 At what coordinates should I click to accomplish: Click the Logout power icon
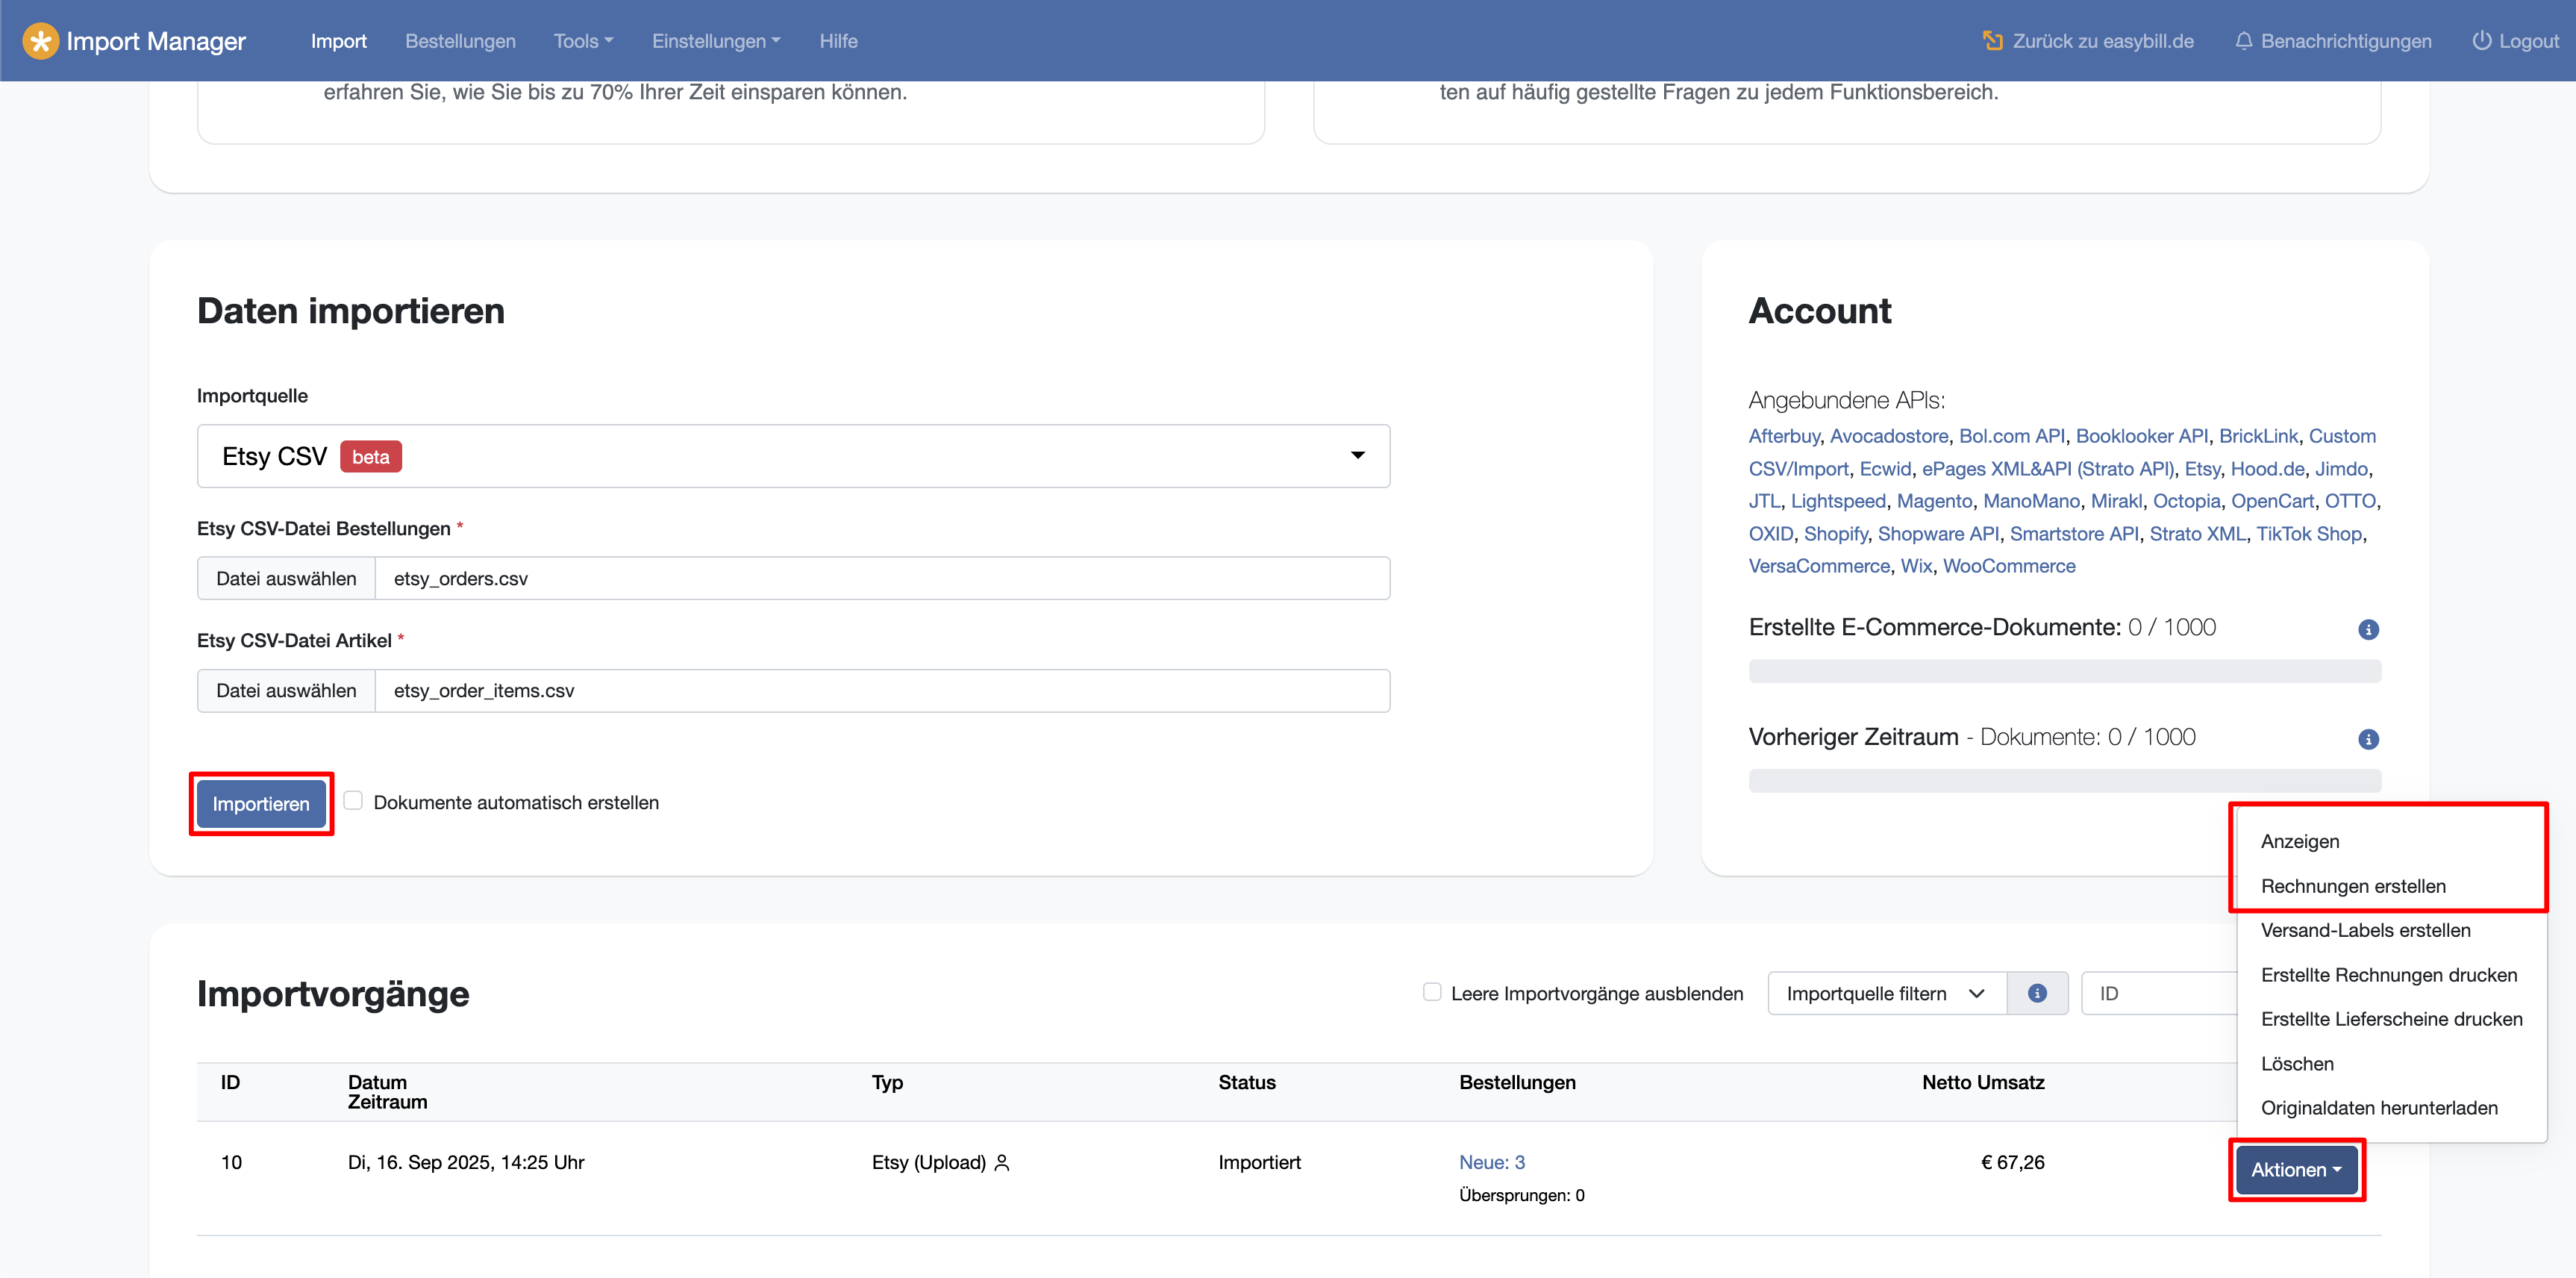[2481, 41]
